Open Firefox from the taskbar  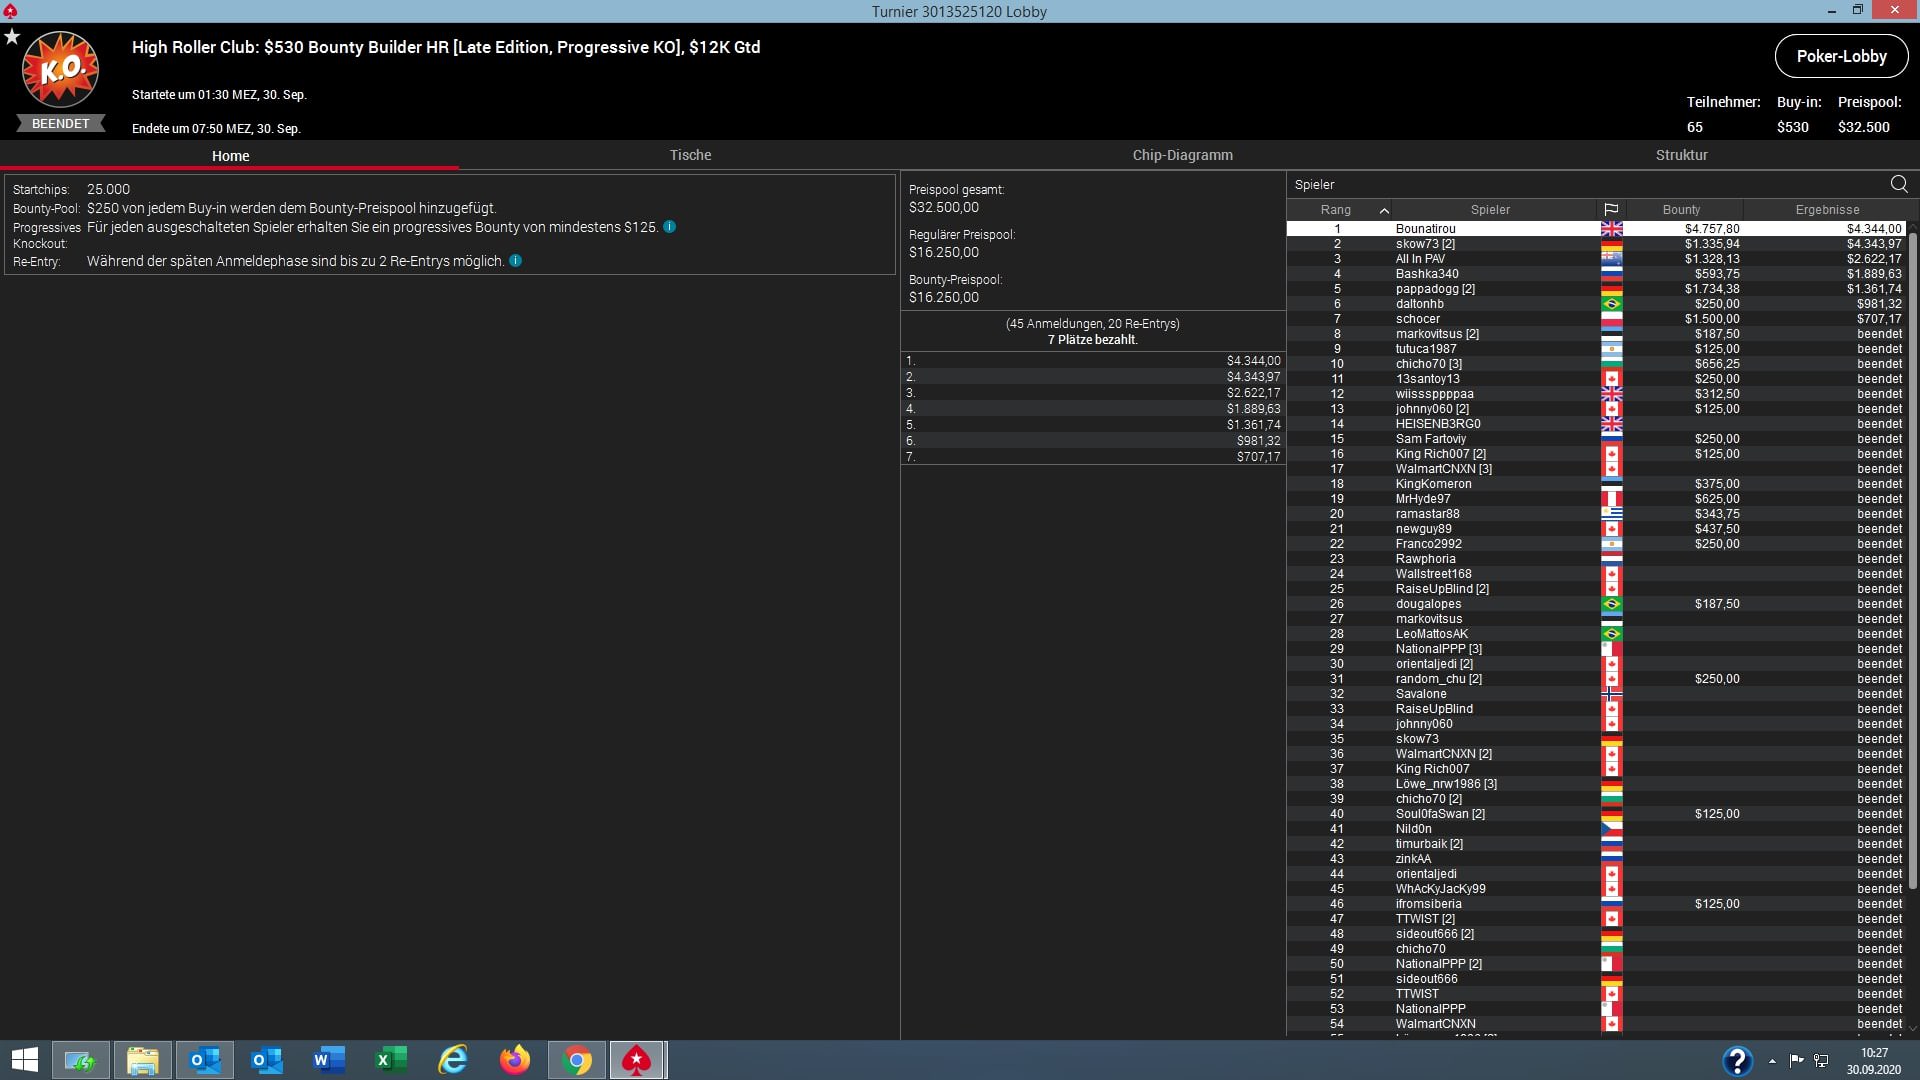(515, 1060)
